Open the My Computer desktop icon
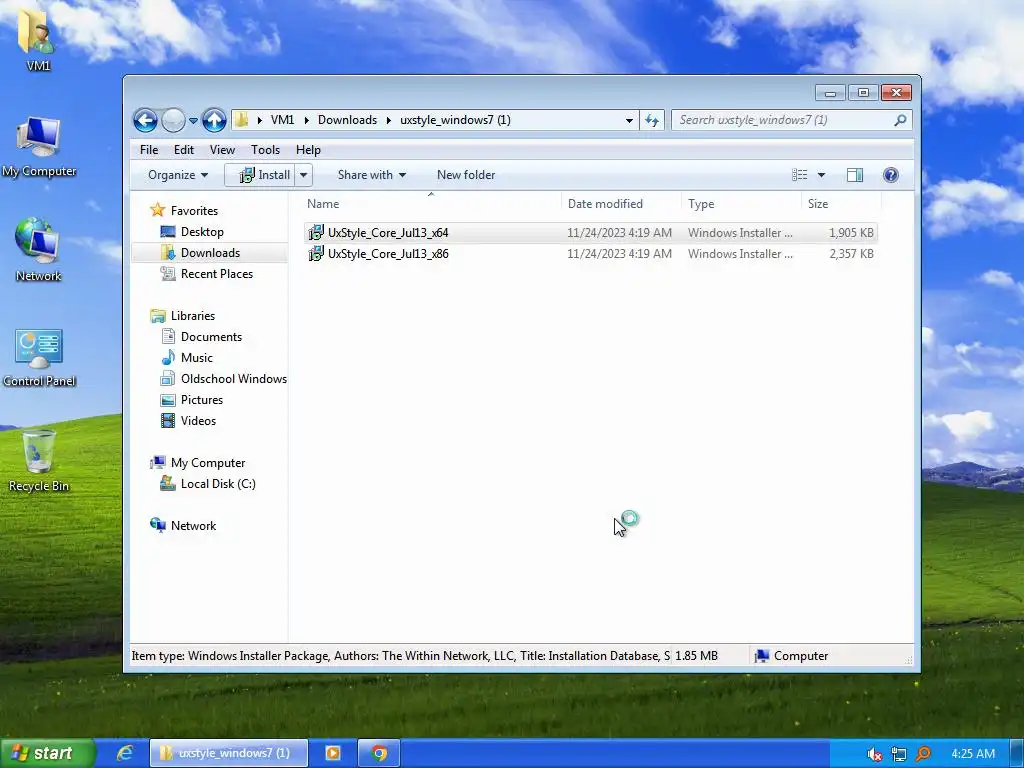The image size is (1024, 768). tap(39, 147)
